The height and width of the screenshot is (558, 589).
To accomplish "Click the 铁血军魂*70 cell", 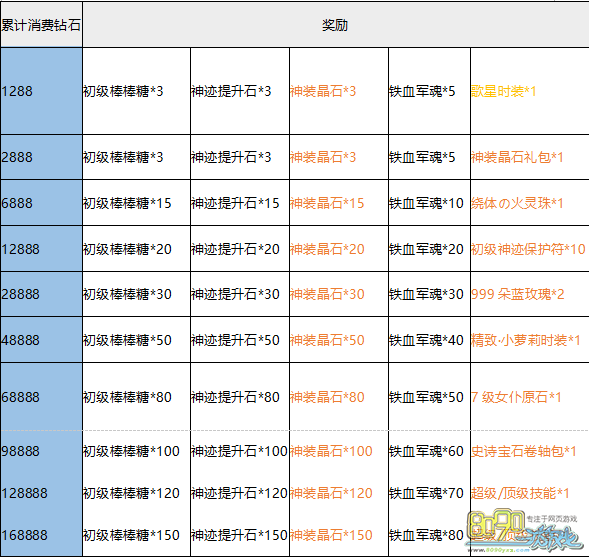I will [x=429, y=493].
